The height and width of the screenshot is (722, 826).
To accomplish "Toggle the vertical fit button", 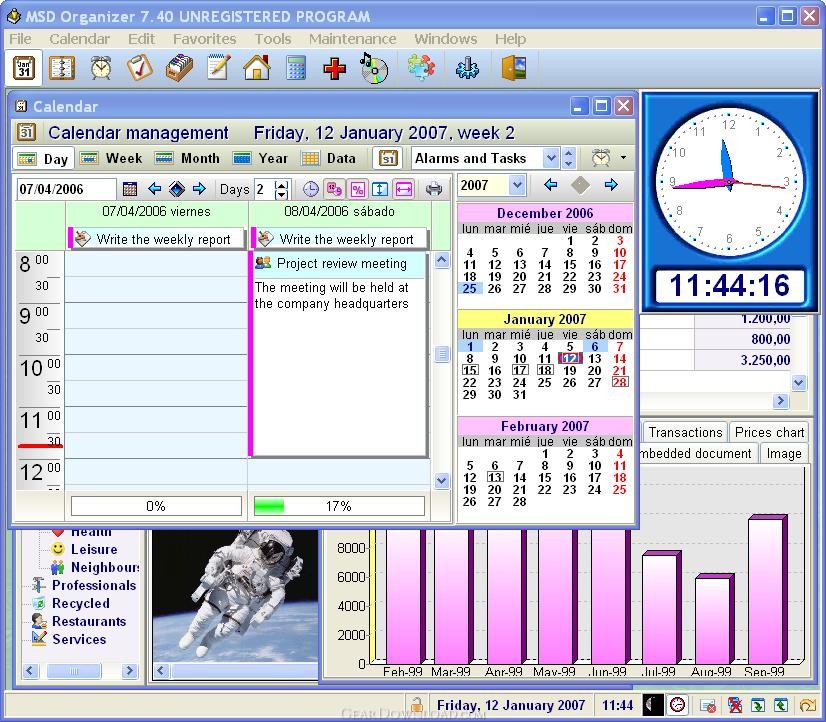I will (380, 189).
